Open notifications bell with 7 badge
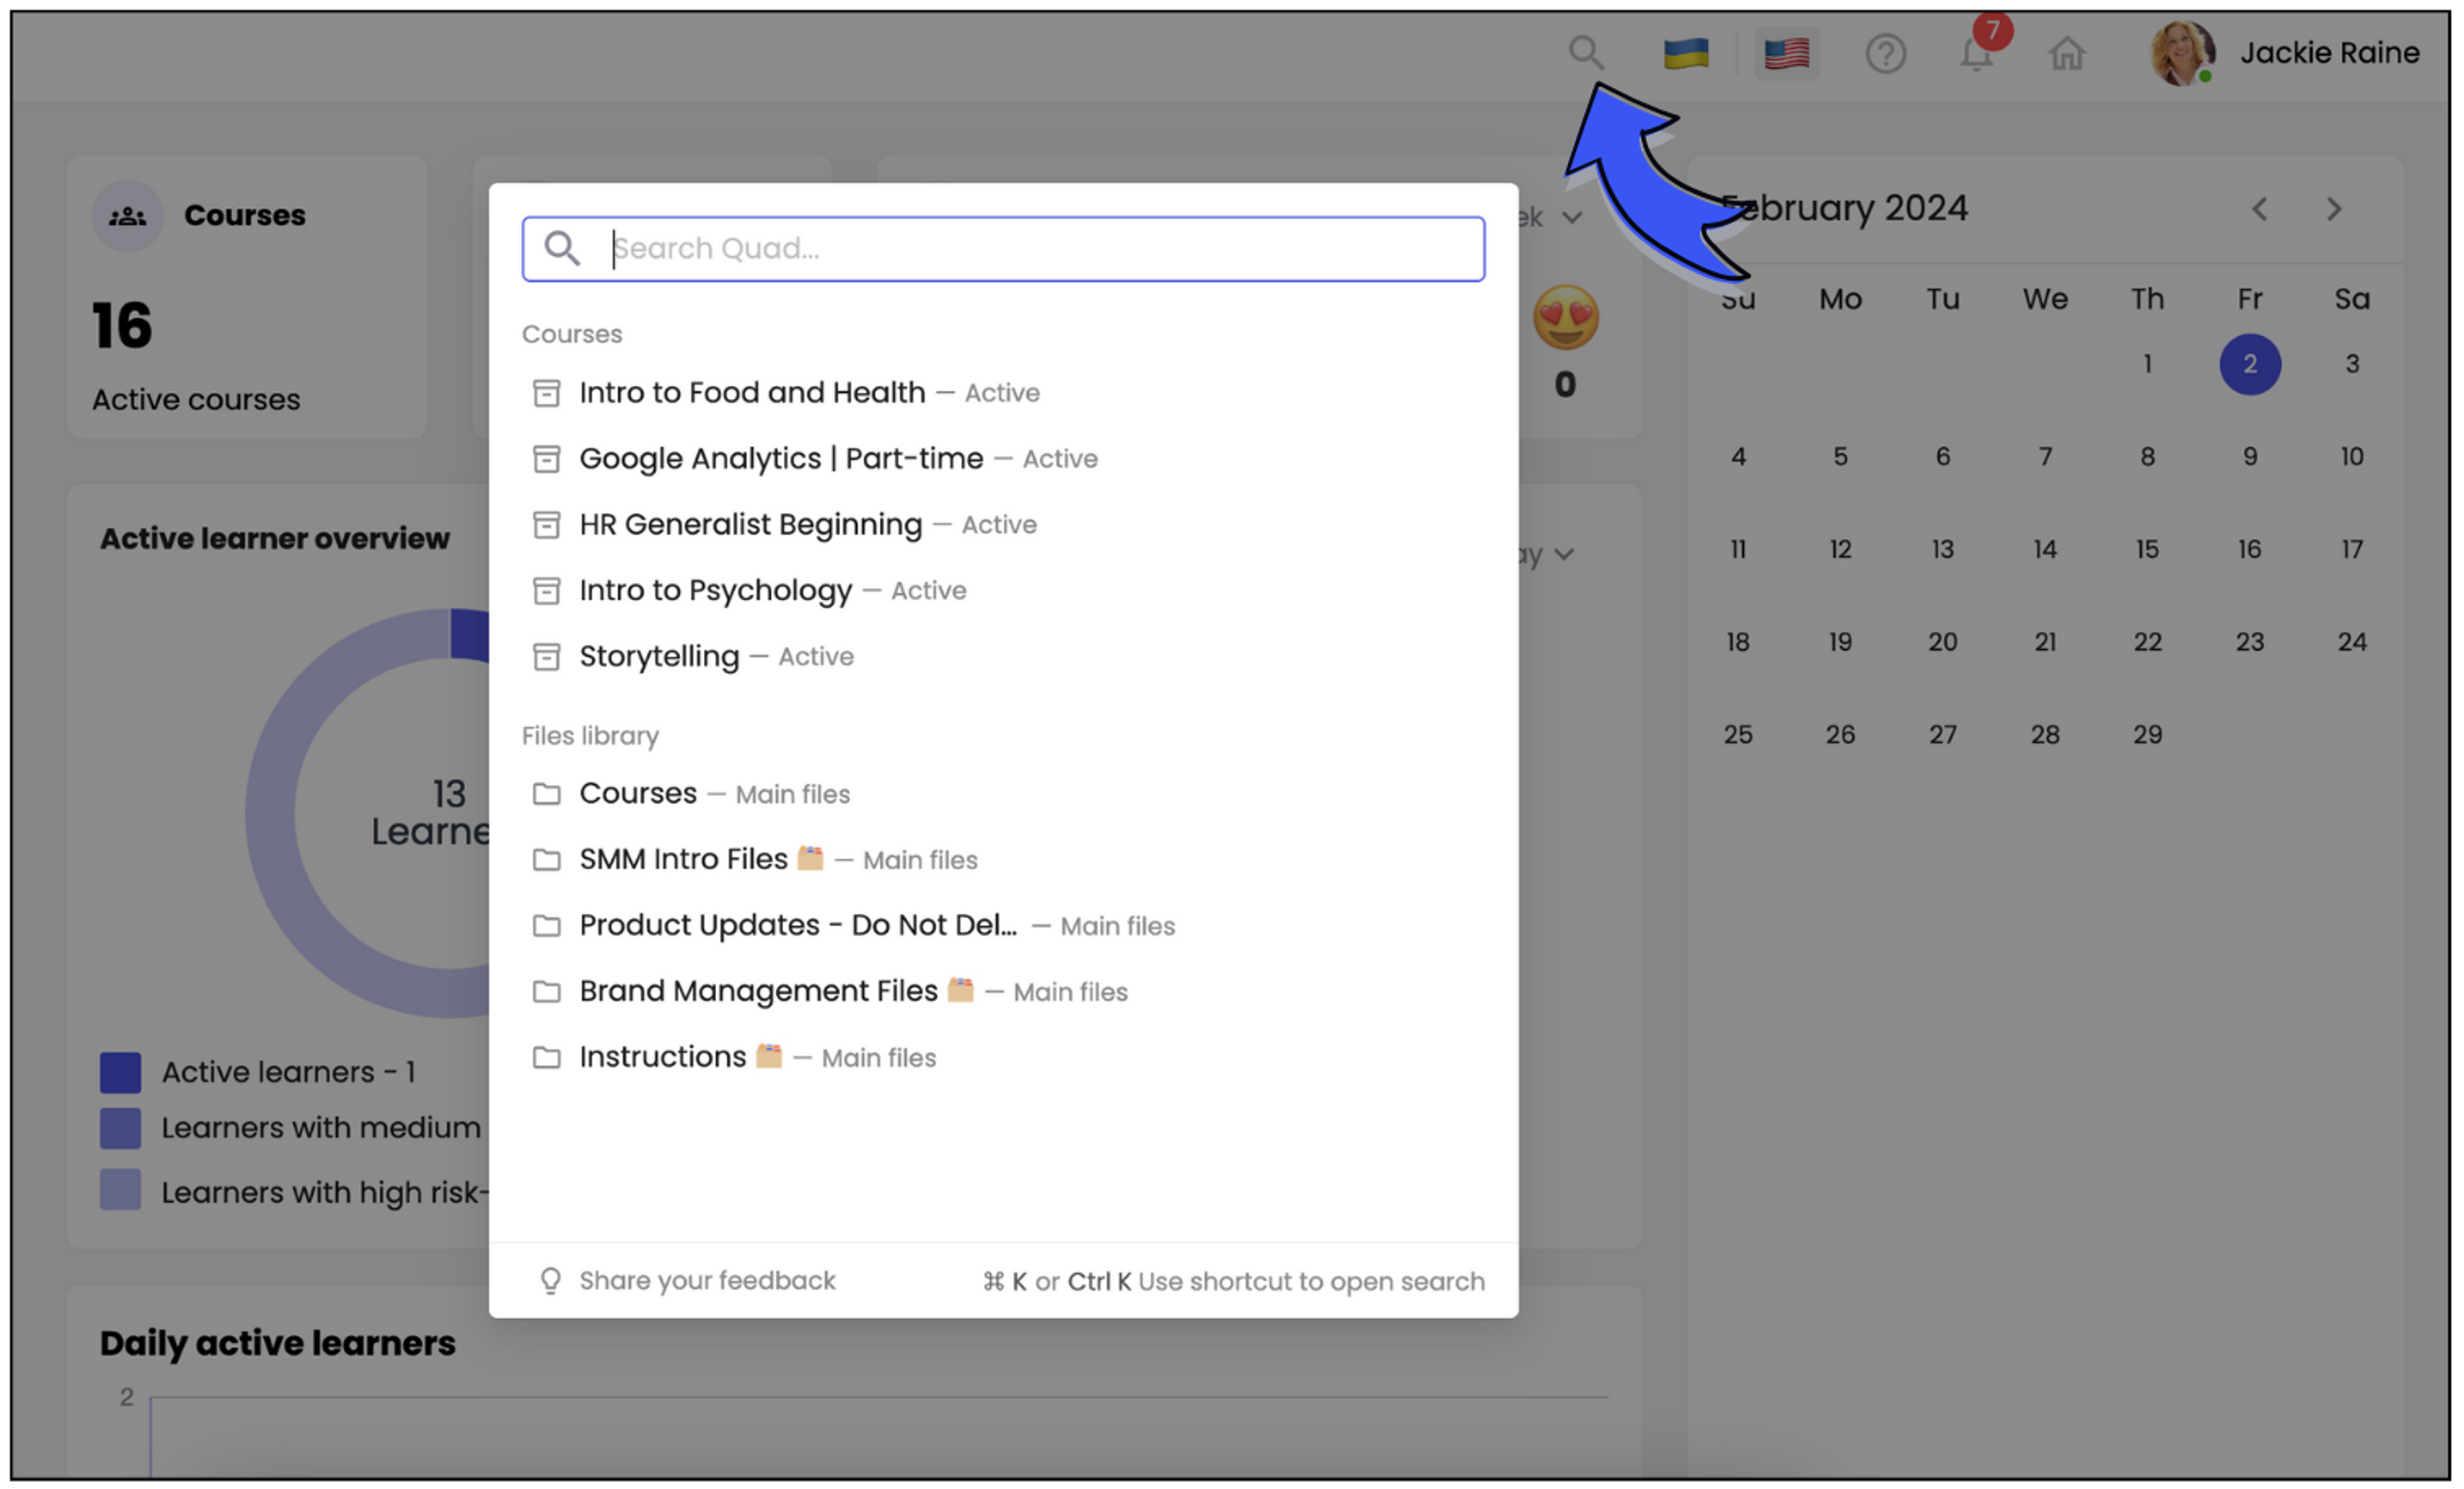 [1977, 53]
